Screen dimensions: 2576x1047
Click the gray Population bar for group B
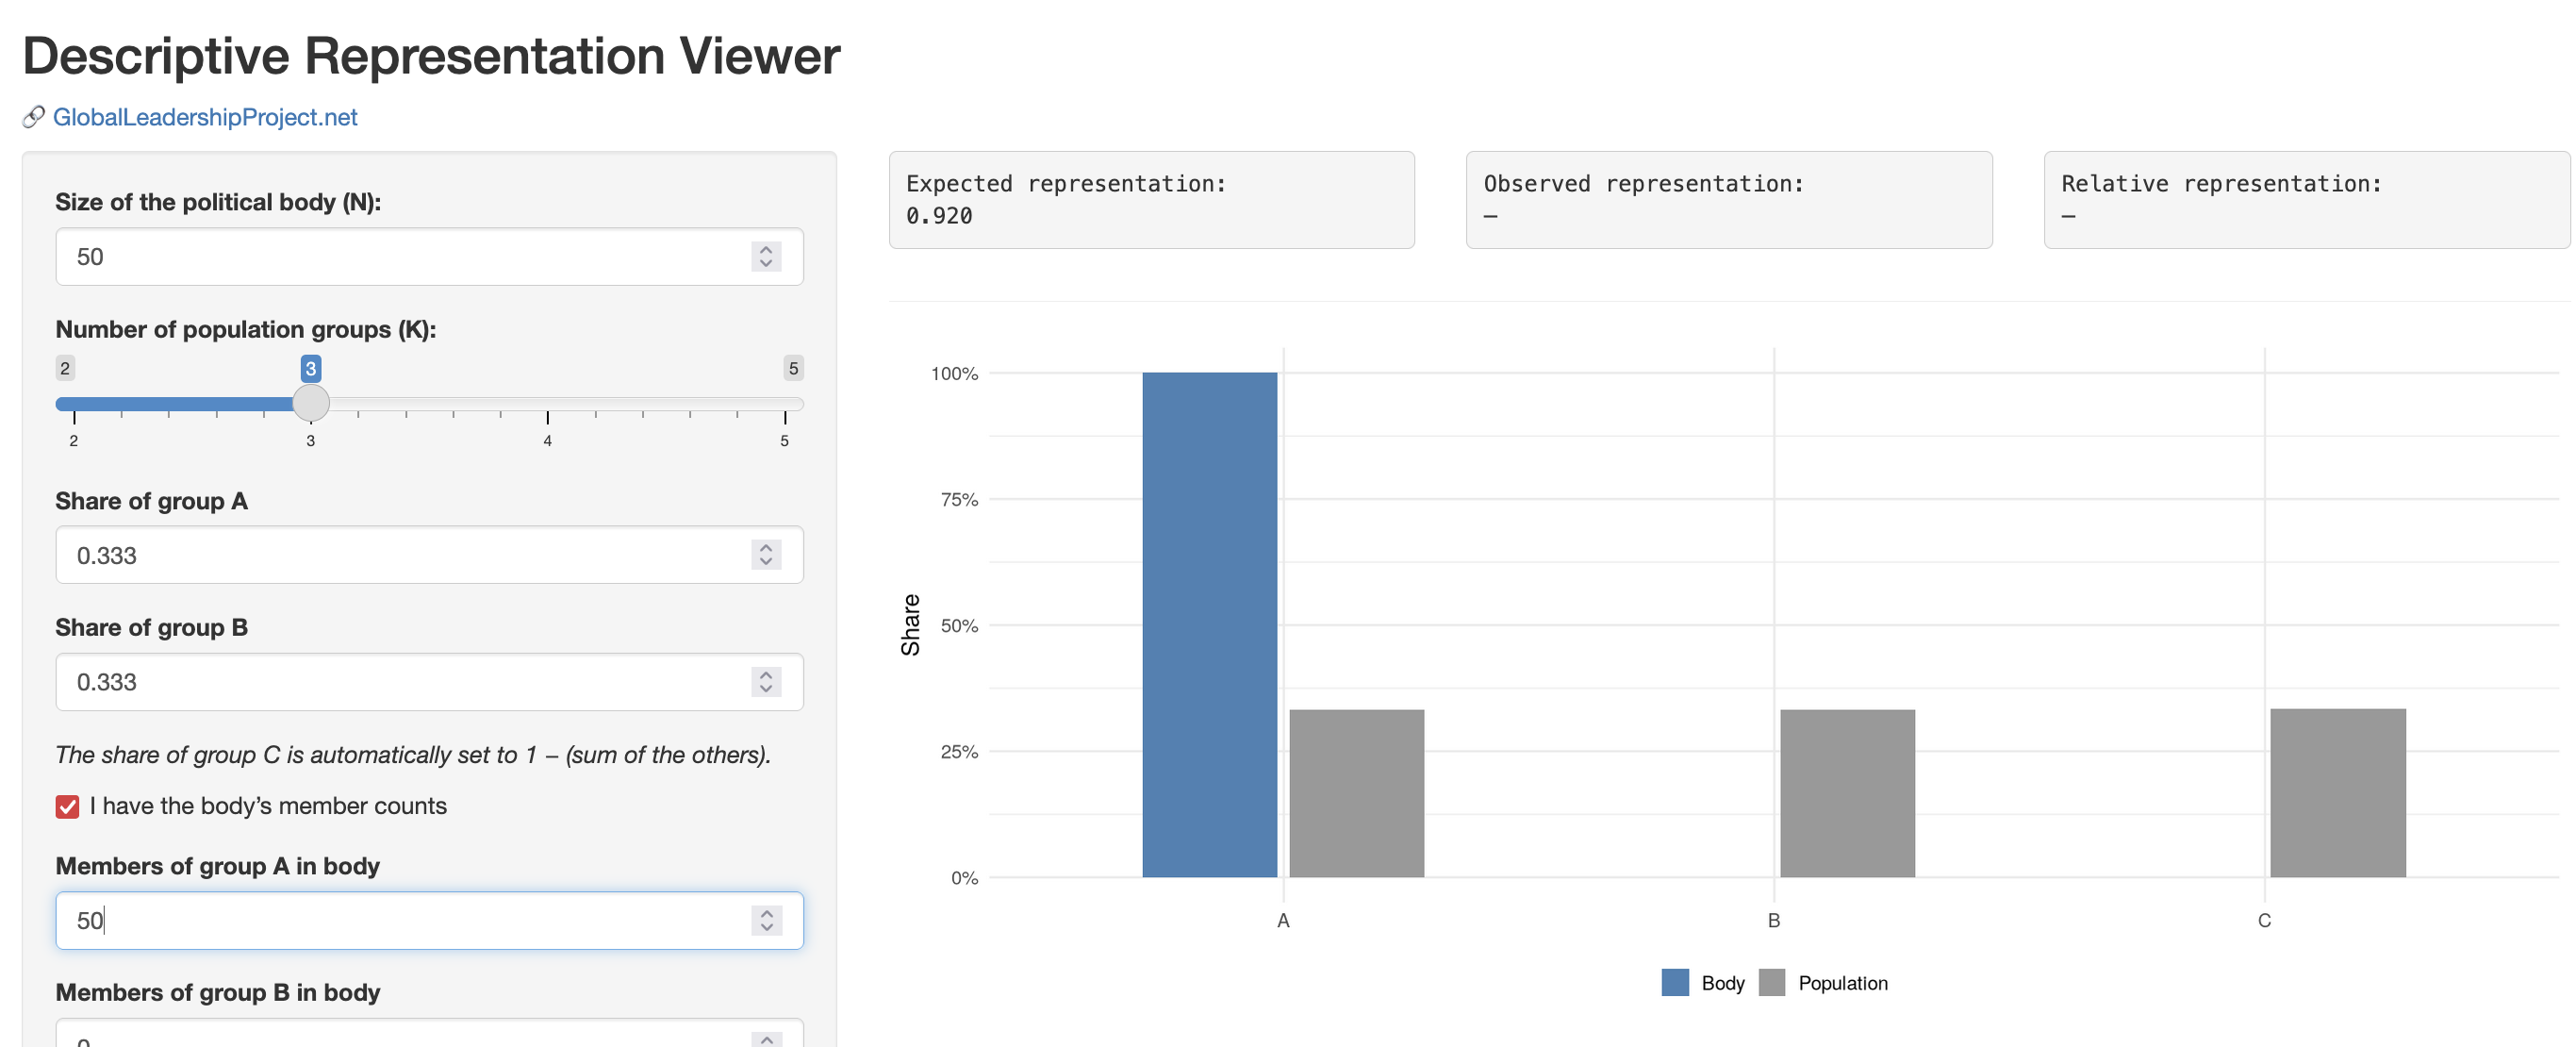1846,793
